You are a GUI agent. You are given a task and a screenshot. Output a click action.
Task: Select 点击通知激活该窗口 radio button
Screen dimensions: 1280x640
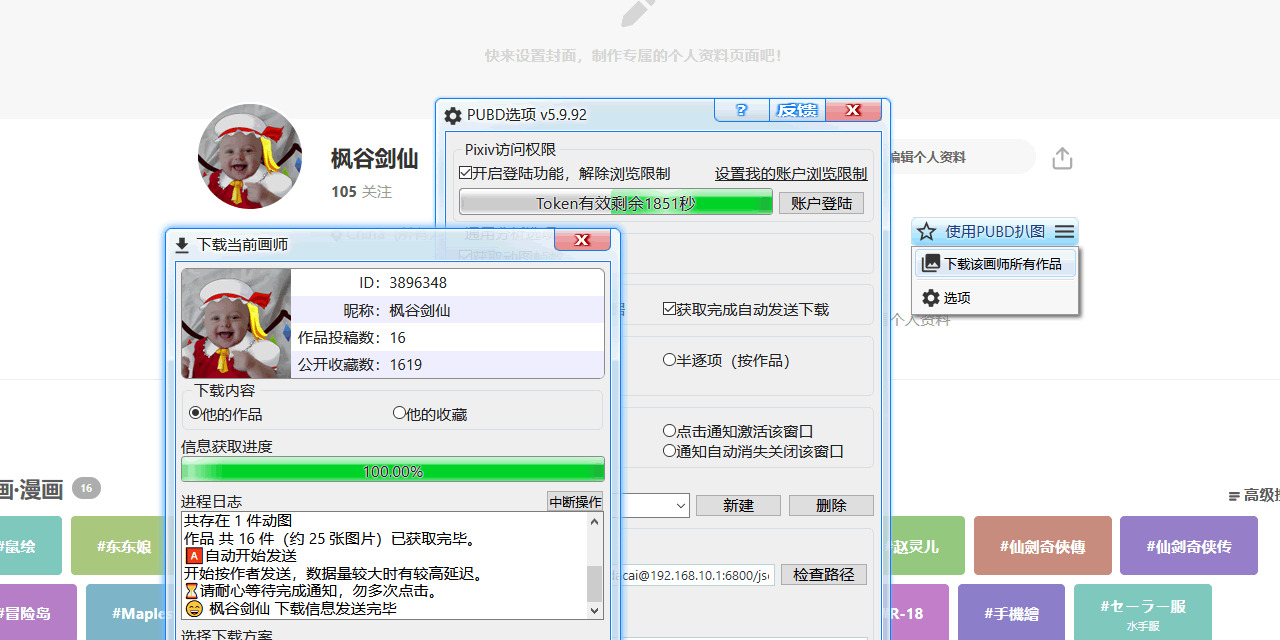click(x=669, y=431)
